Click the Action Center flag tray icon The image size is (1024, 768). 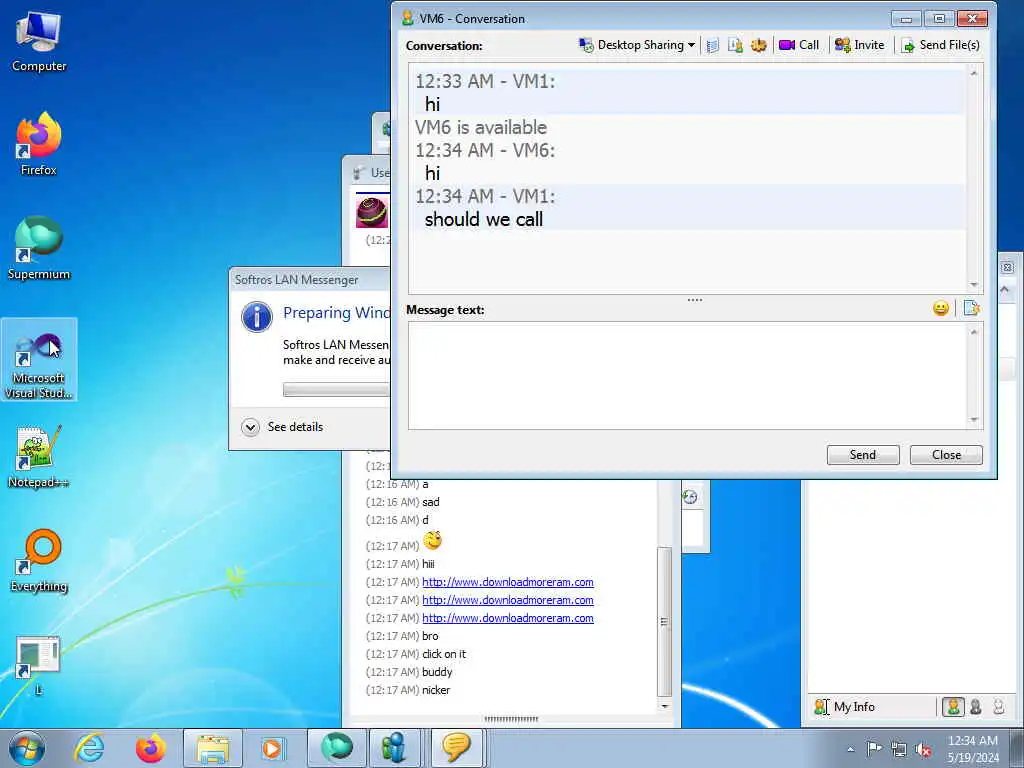click(874, 749)
